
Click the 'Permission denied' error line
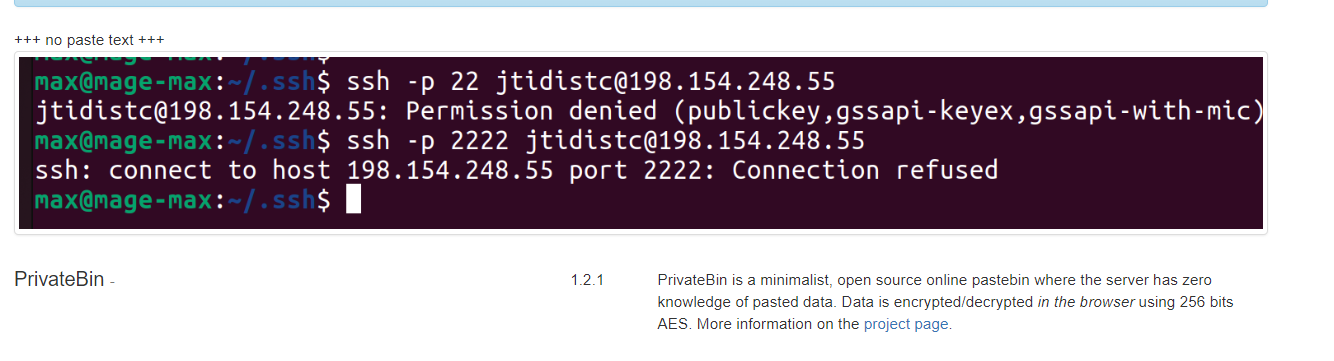click(644, 111)
